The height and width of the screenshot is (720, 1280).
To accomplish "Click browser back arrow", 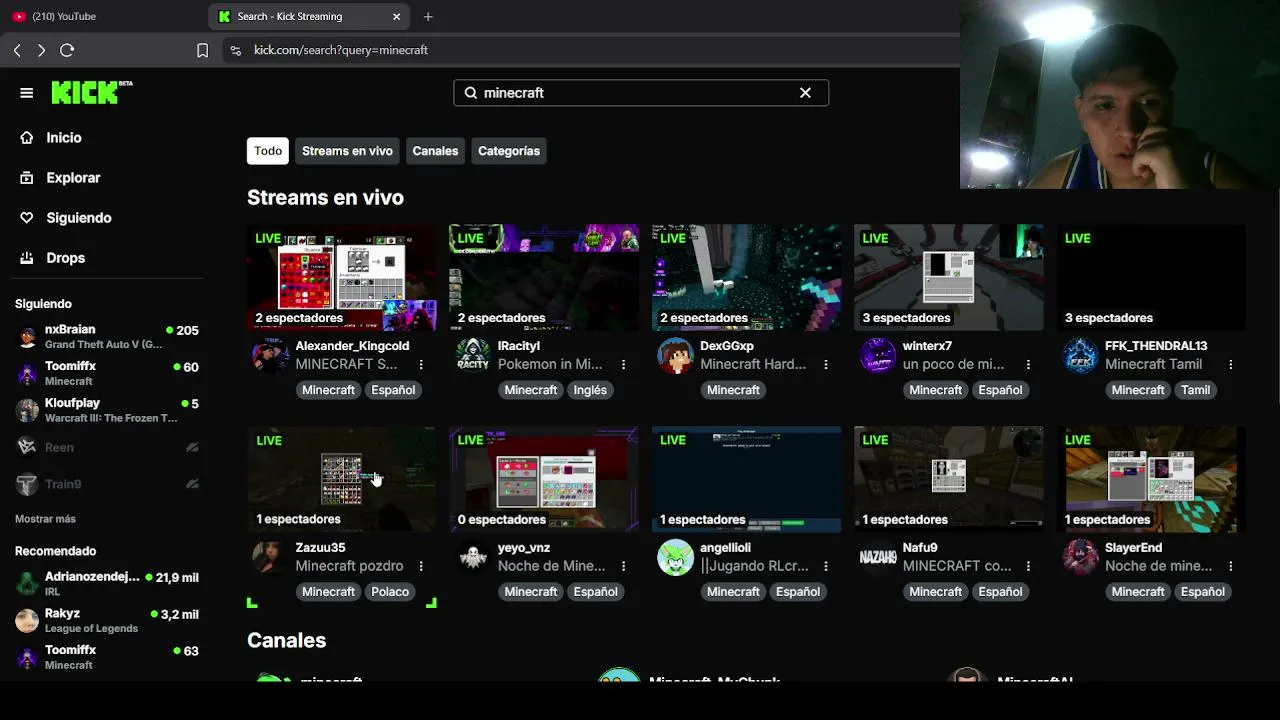I will coord(17,50).
